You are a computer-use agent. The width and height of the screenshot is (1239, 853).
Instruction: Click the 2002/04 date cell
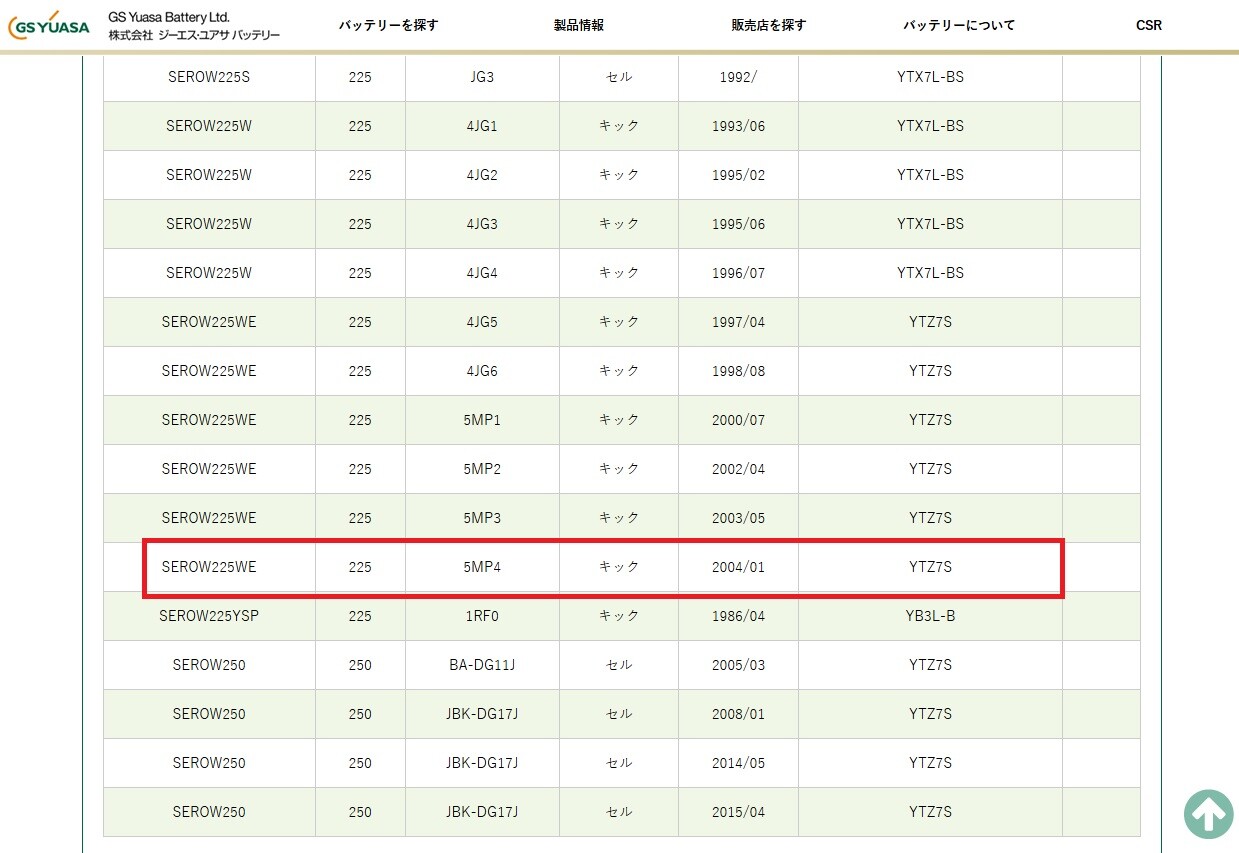(738, 469)
